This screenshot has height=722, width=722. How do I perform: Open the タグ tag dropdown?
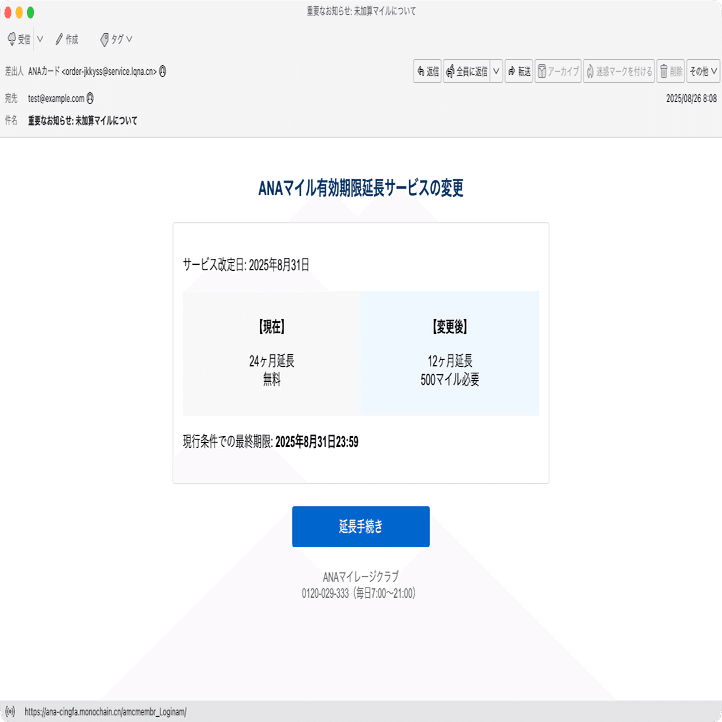click(x=116, y=40)
